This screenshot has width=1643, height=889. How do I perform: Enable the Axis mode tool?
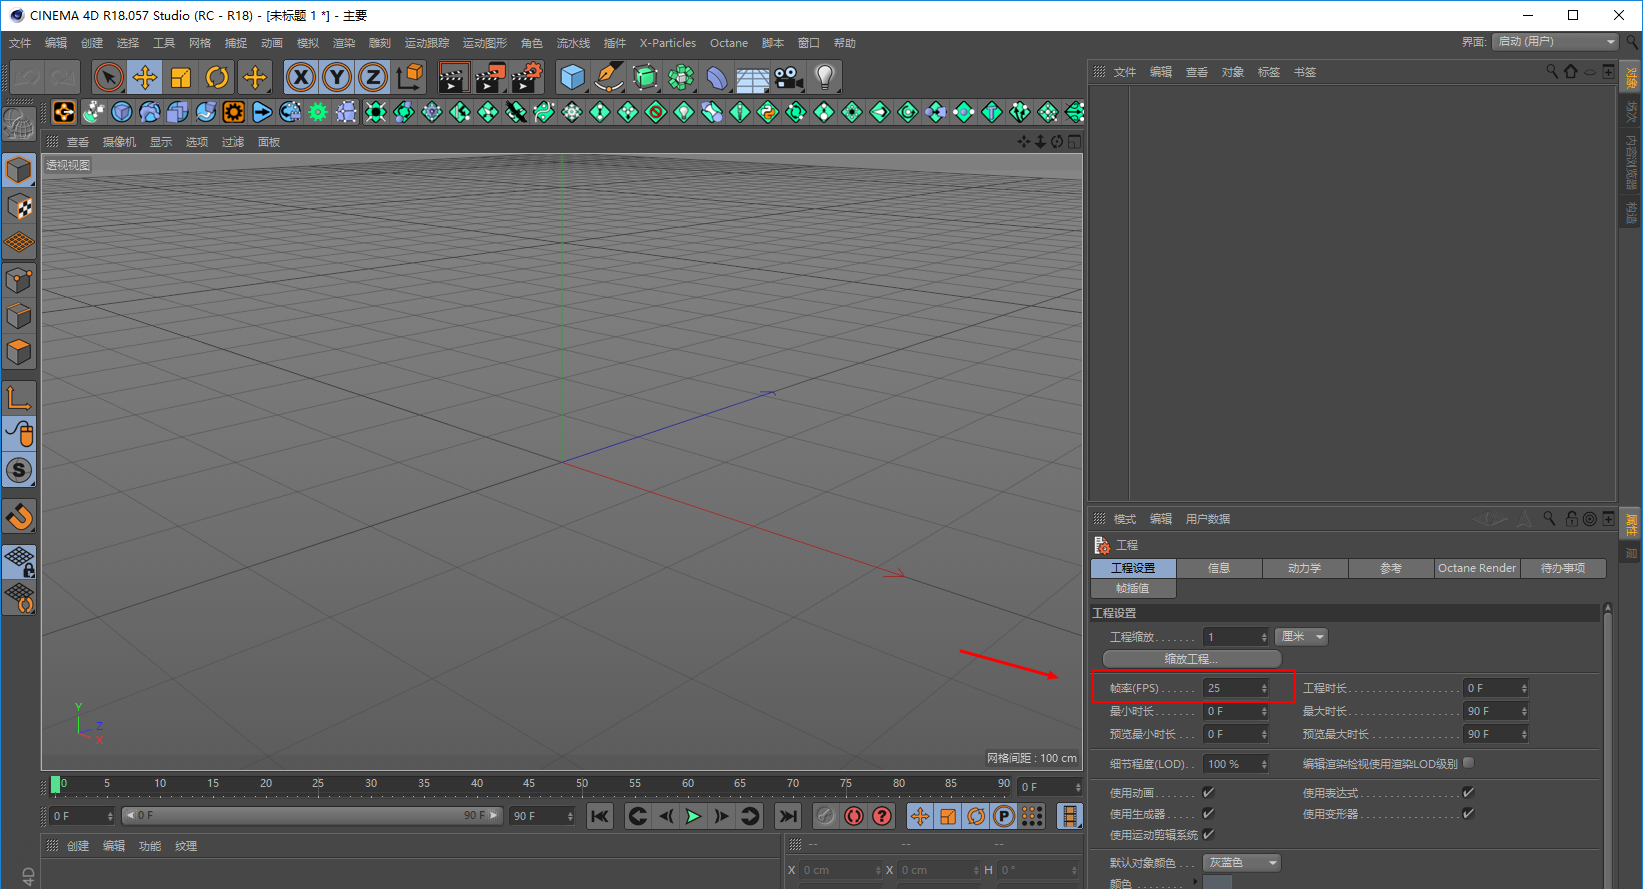[x=19, y=398]
